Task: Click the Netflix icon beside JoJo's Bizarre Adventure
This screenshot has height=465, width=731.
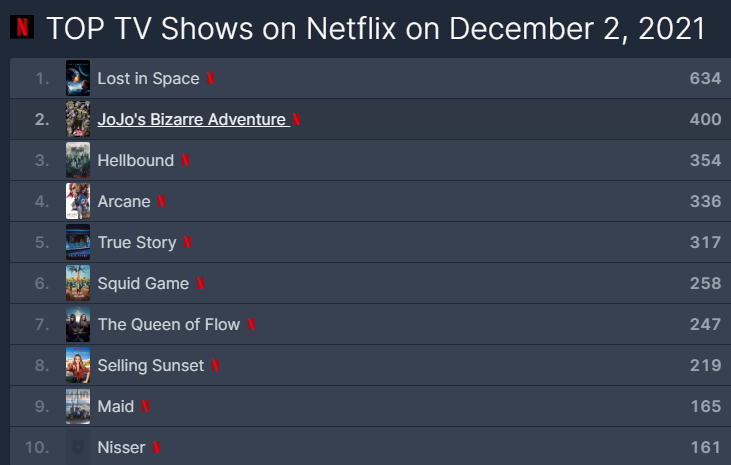Action: pos(296,120)
